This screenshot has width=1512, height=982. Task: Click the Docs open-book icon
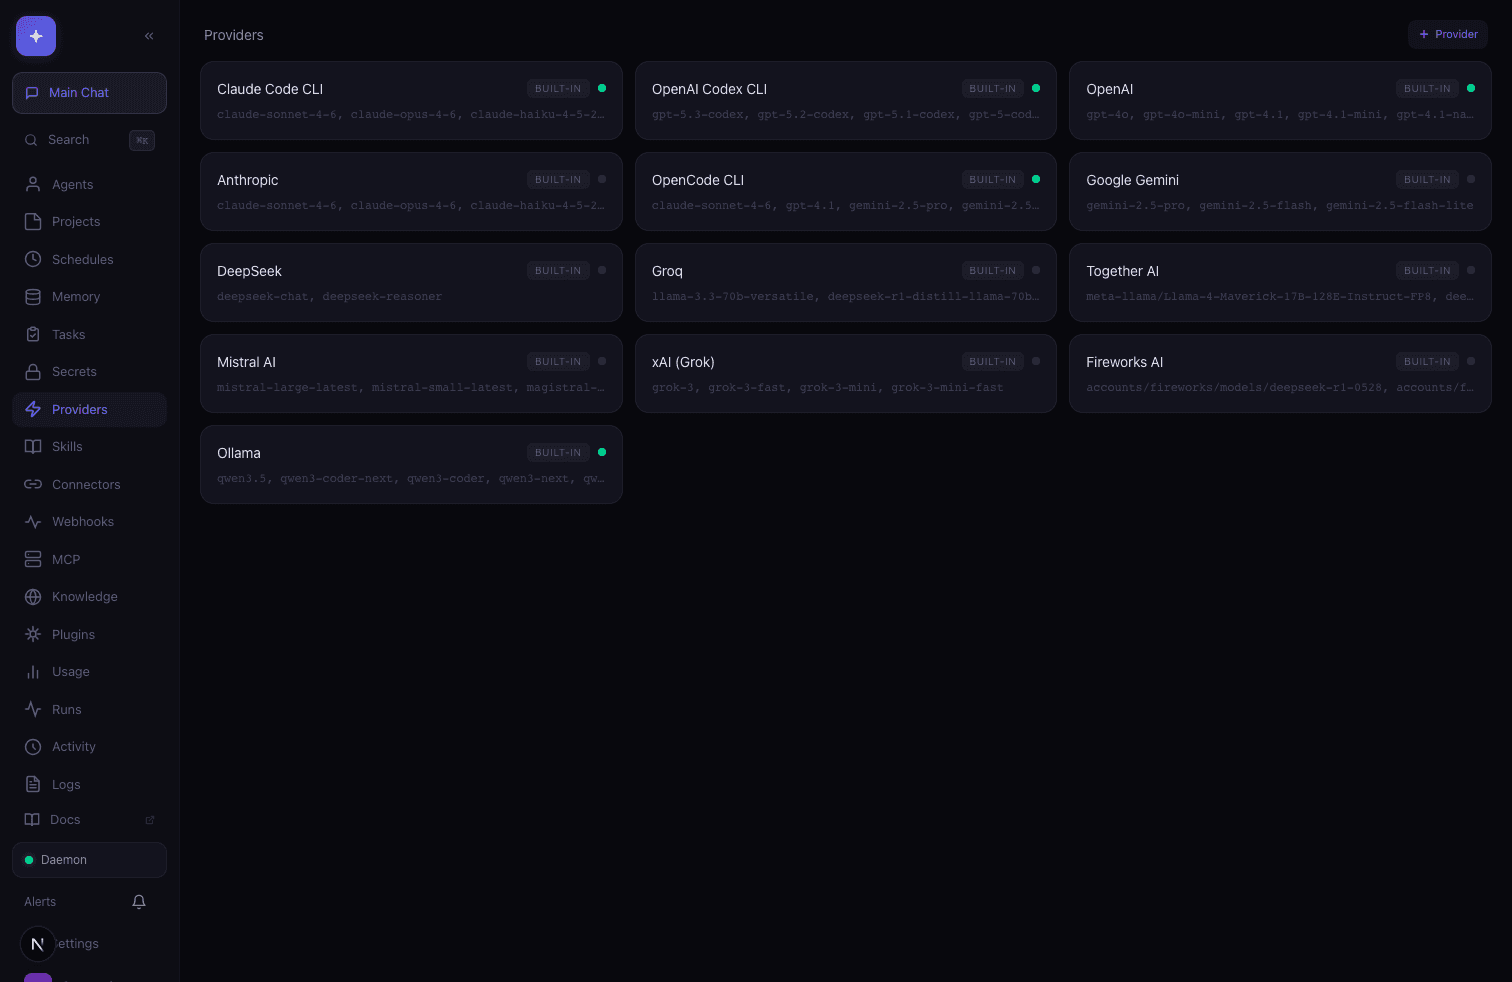[32, 820]
